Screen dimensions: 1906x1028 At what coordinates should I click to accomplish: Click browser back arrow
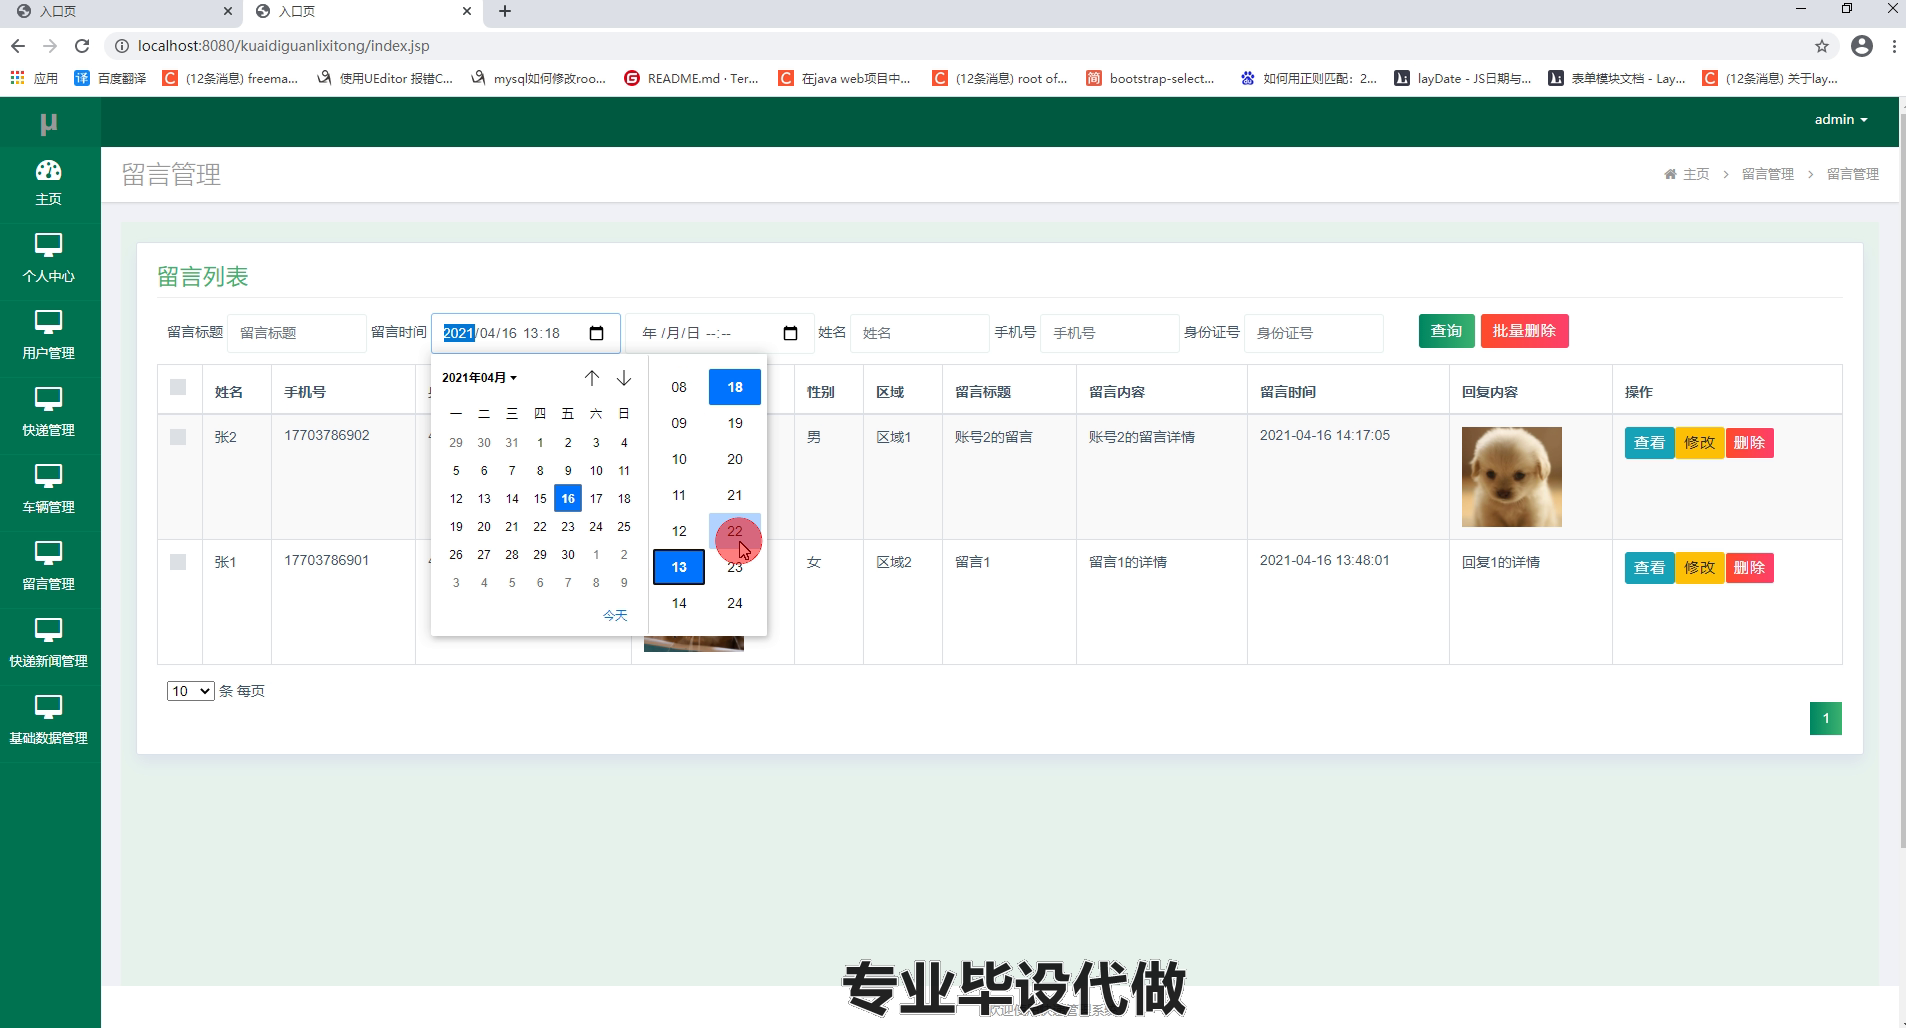point(18,46)
